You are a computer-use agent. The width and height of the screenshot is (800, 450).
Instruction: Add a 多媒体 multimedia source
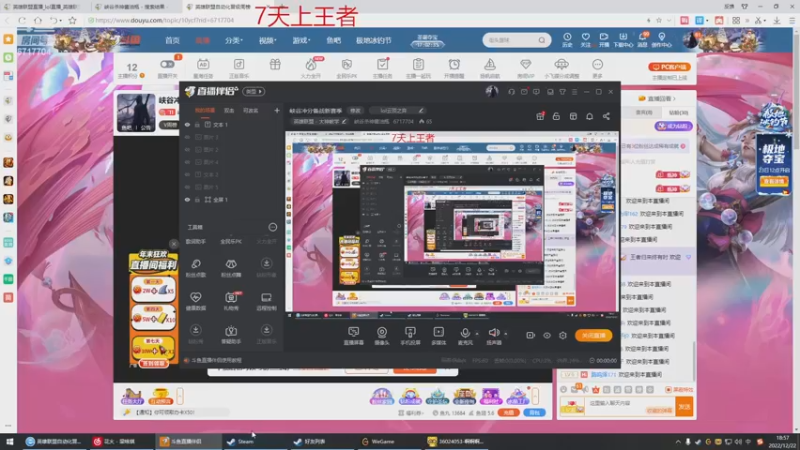click(x=438, y=332)
